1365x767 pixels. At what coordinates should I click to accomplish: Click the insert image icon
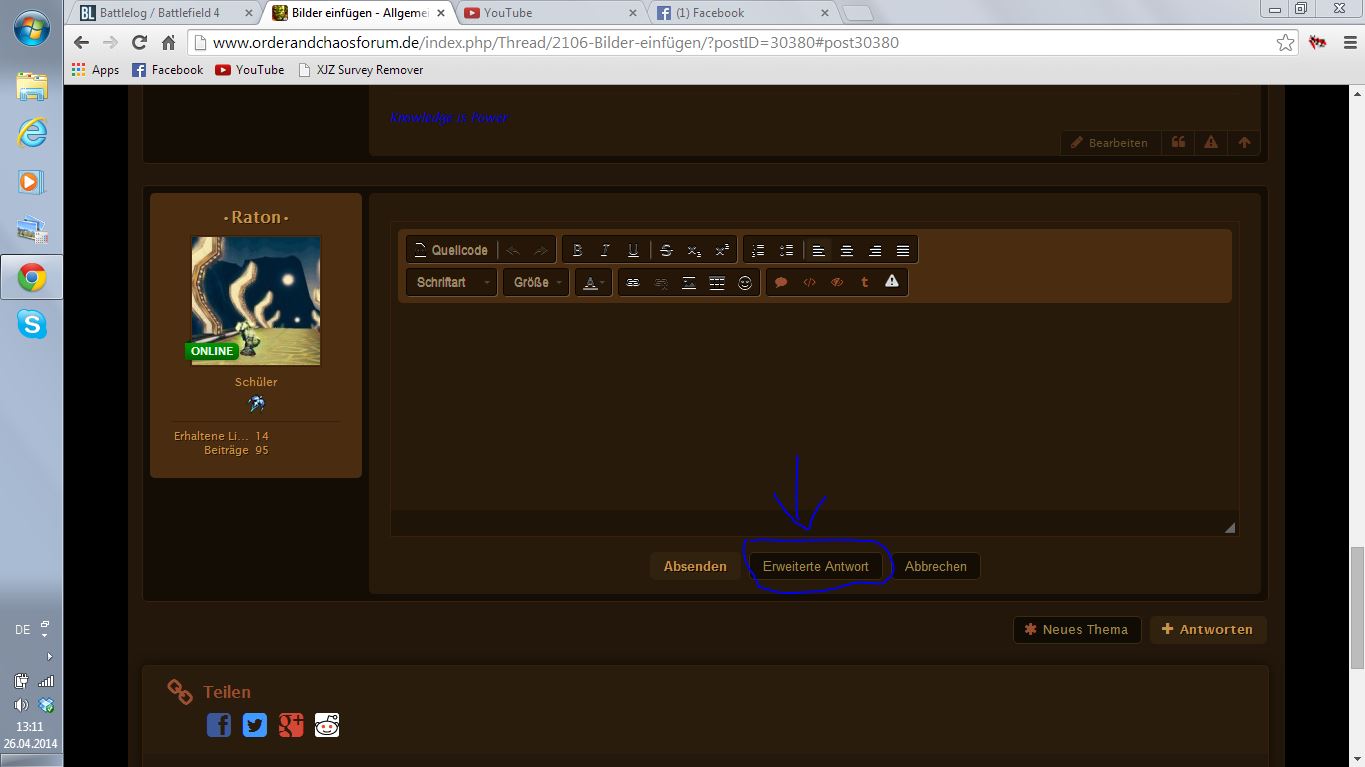tap(689, 283)
